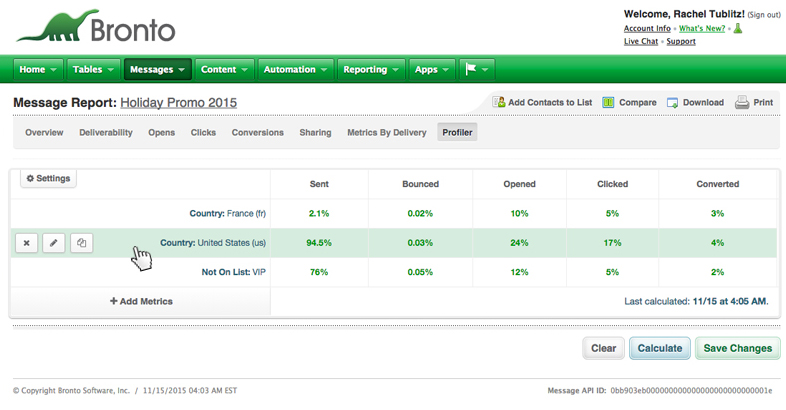Click the copy icon on United States row
The image size is (786, 410).
coord(82,243)
